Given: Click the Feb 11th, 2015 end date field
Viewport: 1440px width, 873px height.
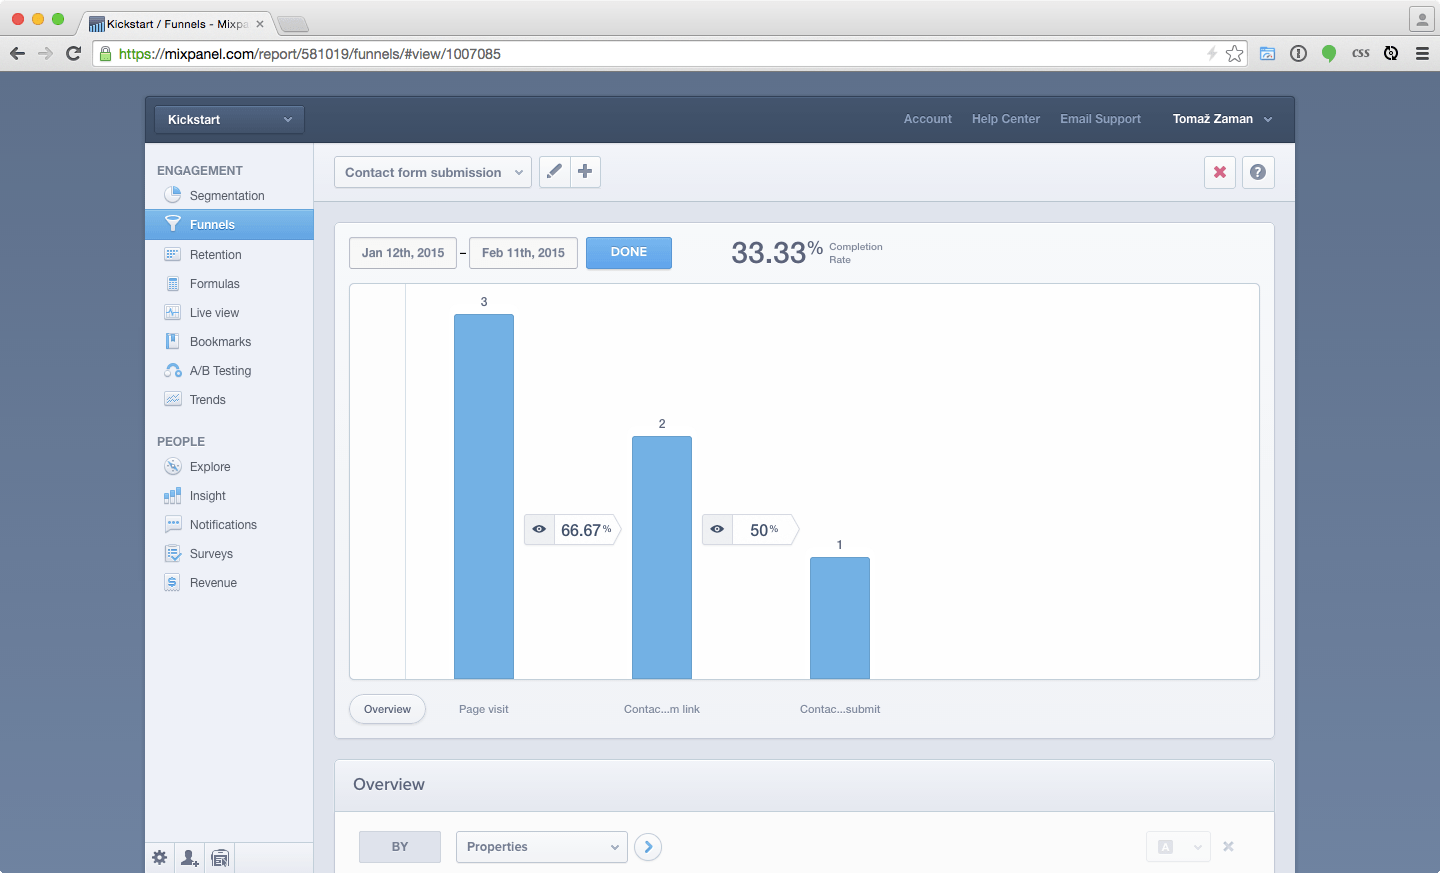Looking at the screenshot, I should pyautogui.click(x=523, y=253).
